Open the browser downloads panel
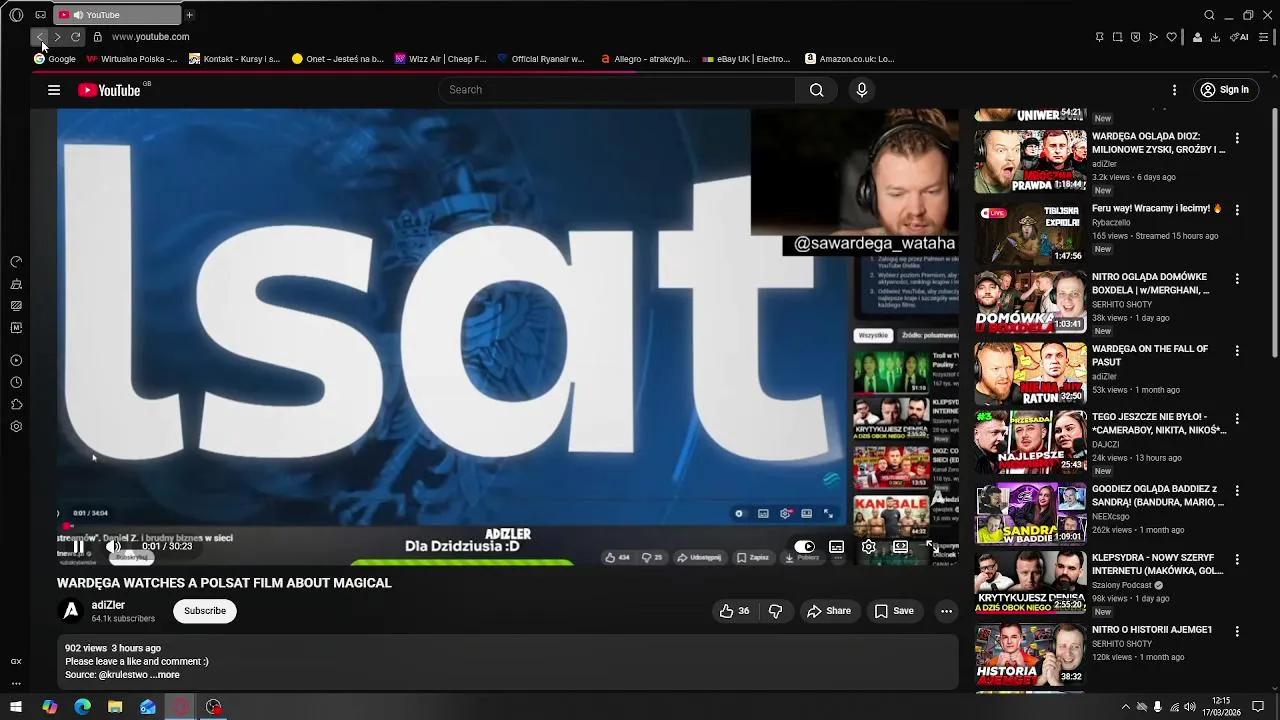Image resolution: width=1280 pixels, height=720 pixels. coord(1215,37)
